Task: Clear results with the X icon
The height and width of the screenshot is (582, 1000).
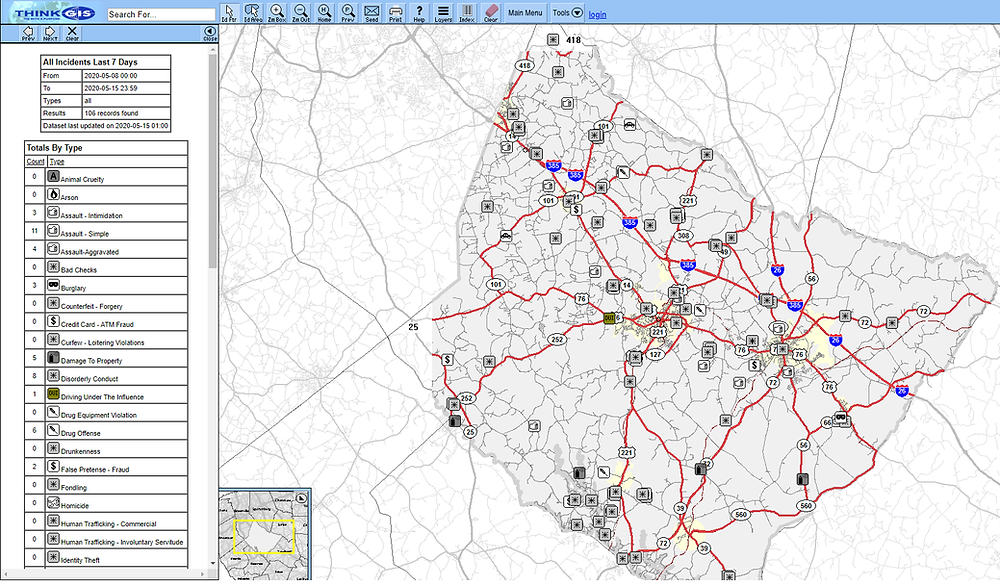Action: pyautogui.click(x=72, y=33)
